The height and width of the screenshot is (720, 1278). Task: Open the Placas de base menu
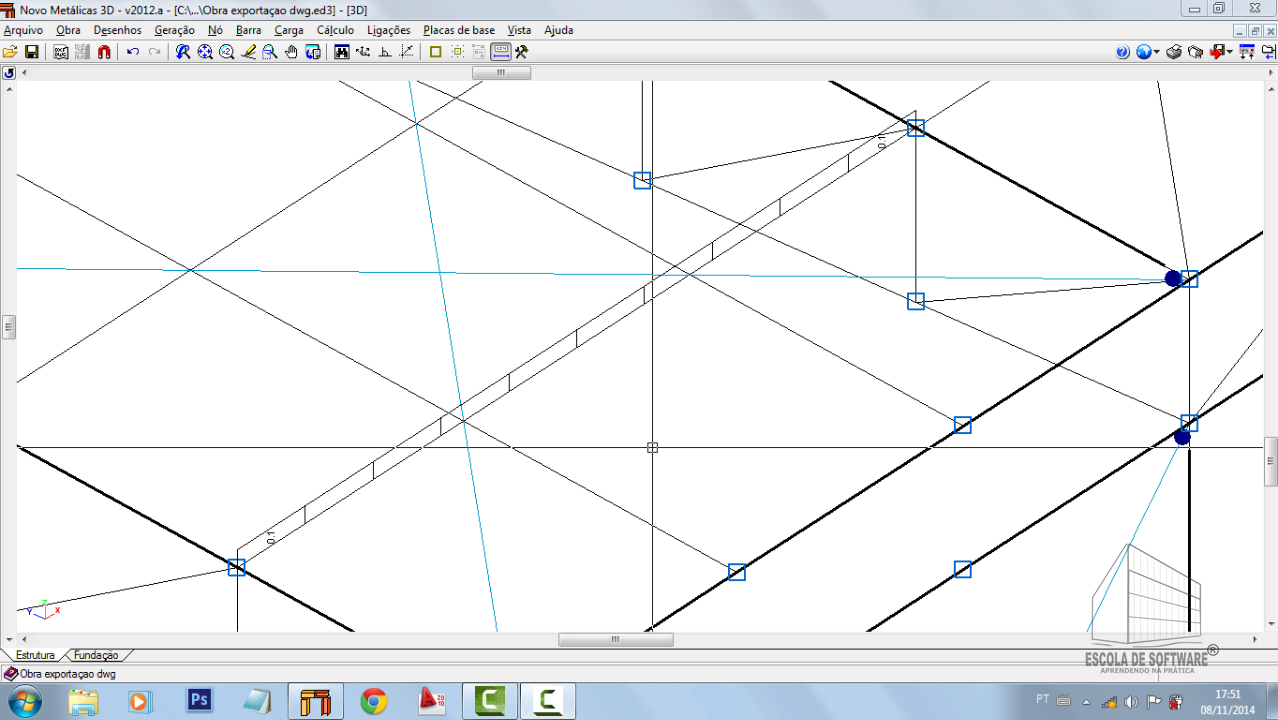458,30
